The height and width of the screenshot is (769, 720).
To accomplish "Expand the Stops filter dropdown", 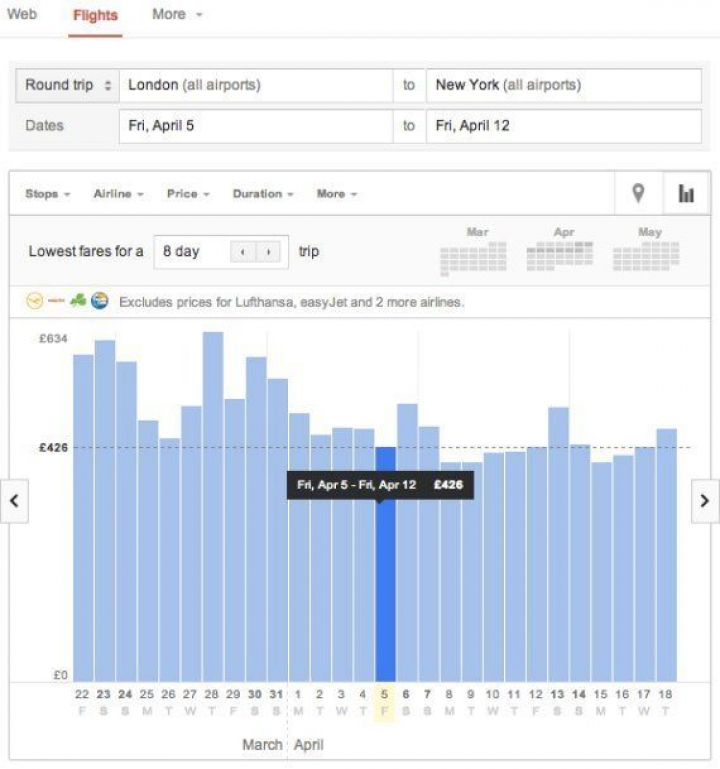I will [47, 194].
